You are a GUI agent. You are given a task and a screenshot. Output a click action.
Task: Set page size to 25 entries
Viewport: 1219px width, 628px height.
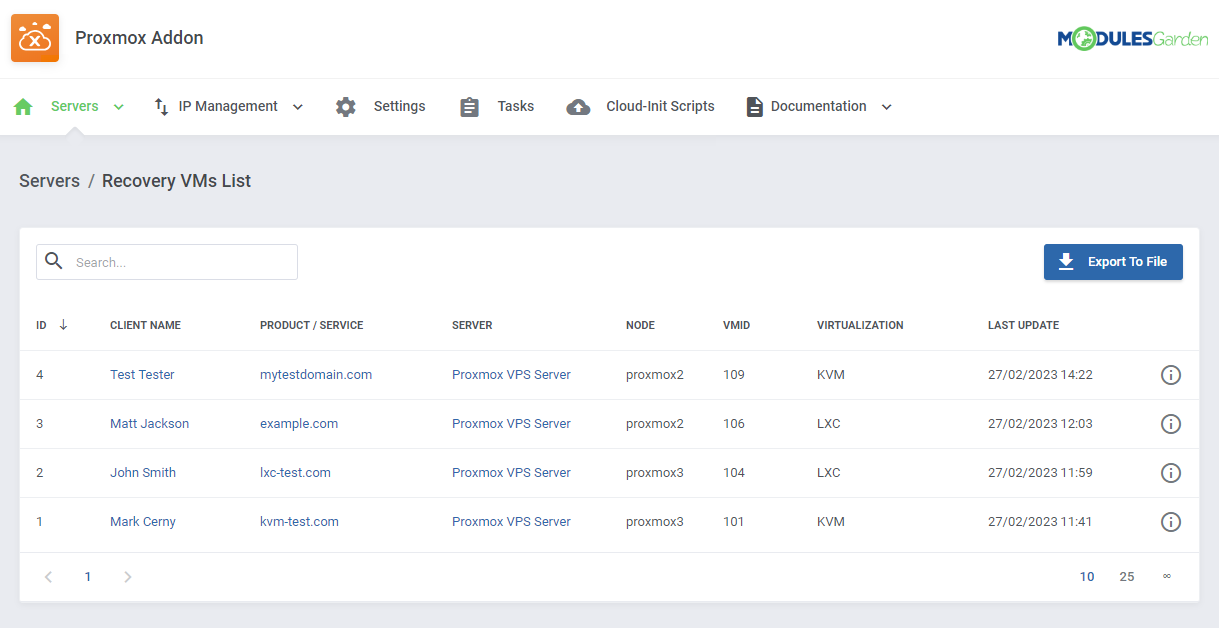[x=1126, y=577]
